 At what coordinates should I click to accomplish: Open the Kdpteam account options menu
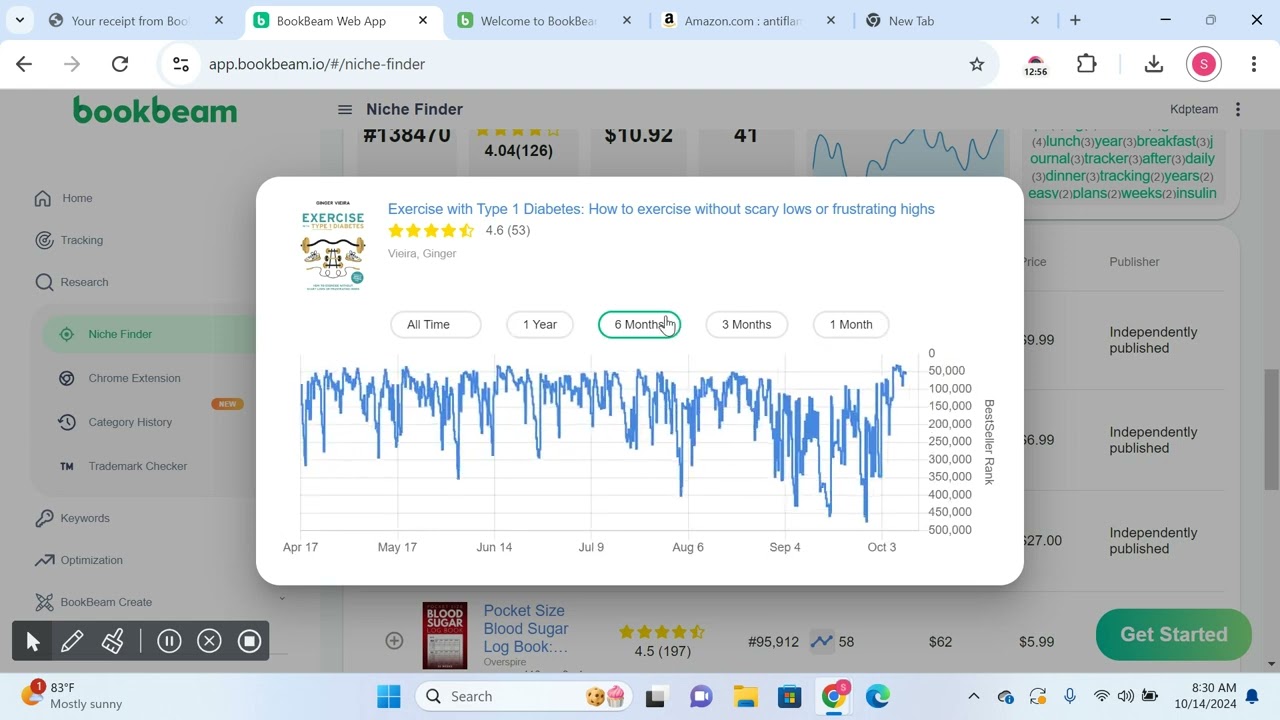tap(1238, 109)
